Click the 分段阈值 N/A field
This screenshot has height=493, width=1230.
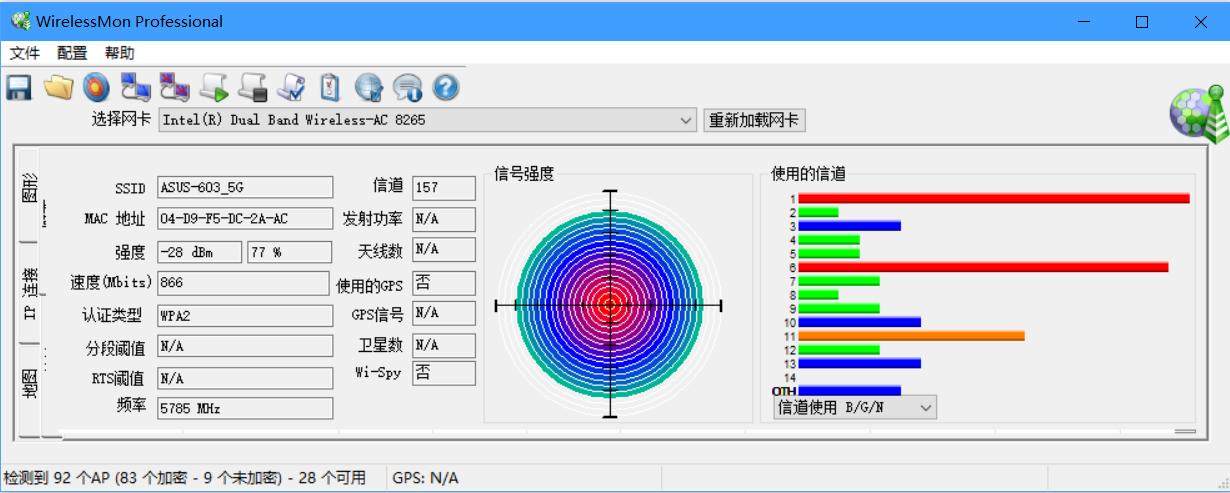pyautogui.click(x=245, y=347)
